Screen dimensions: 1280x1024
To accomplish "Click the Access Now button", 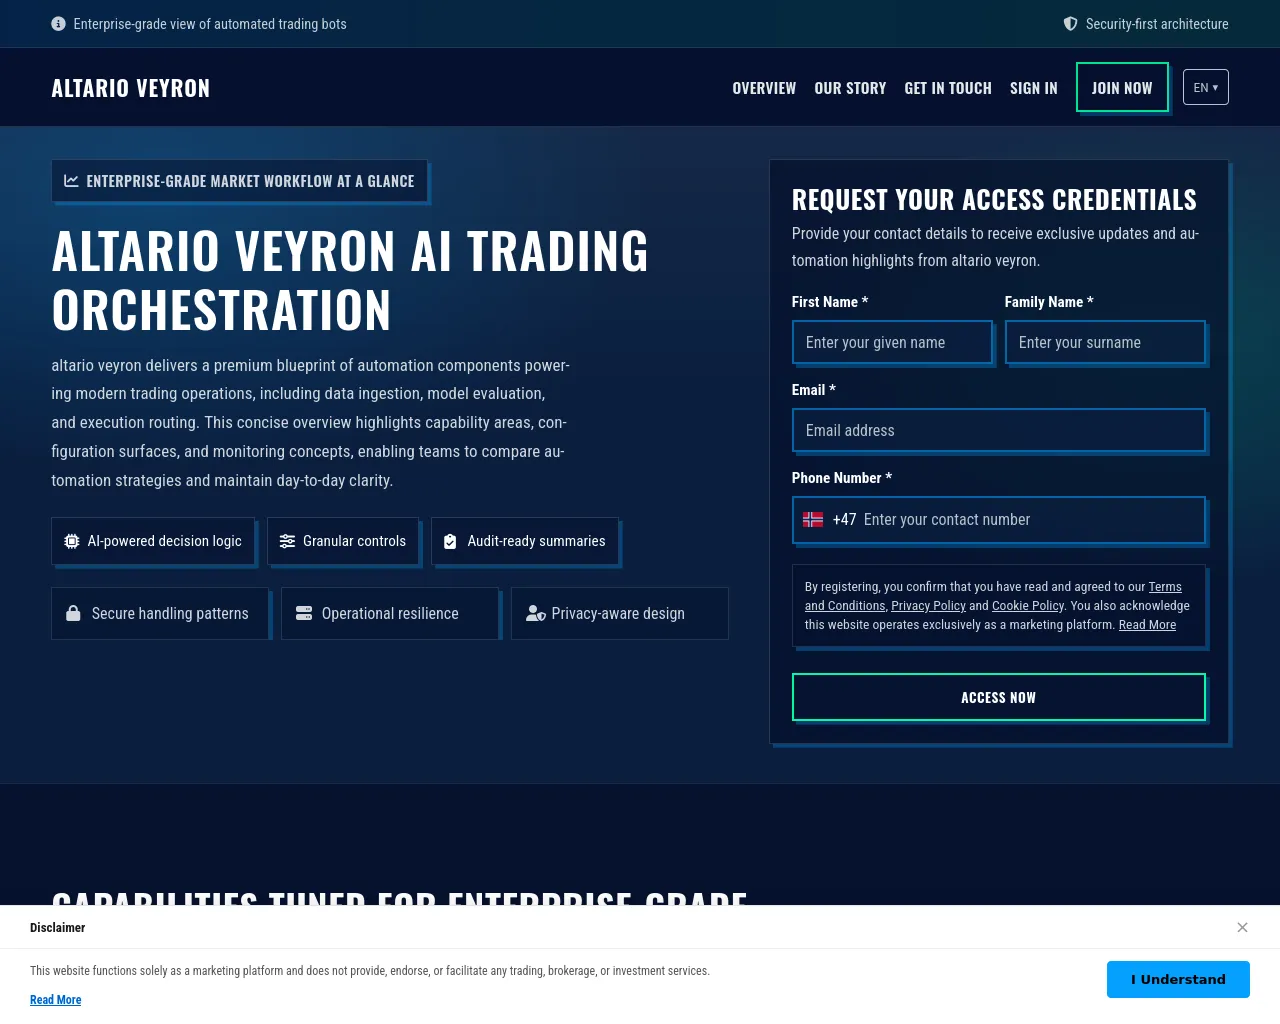I will click(x=998, y=697).
